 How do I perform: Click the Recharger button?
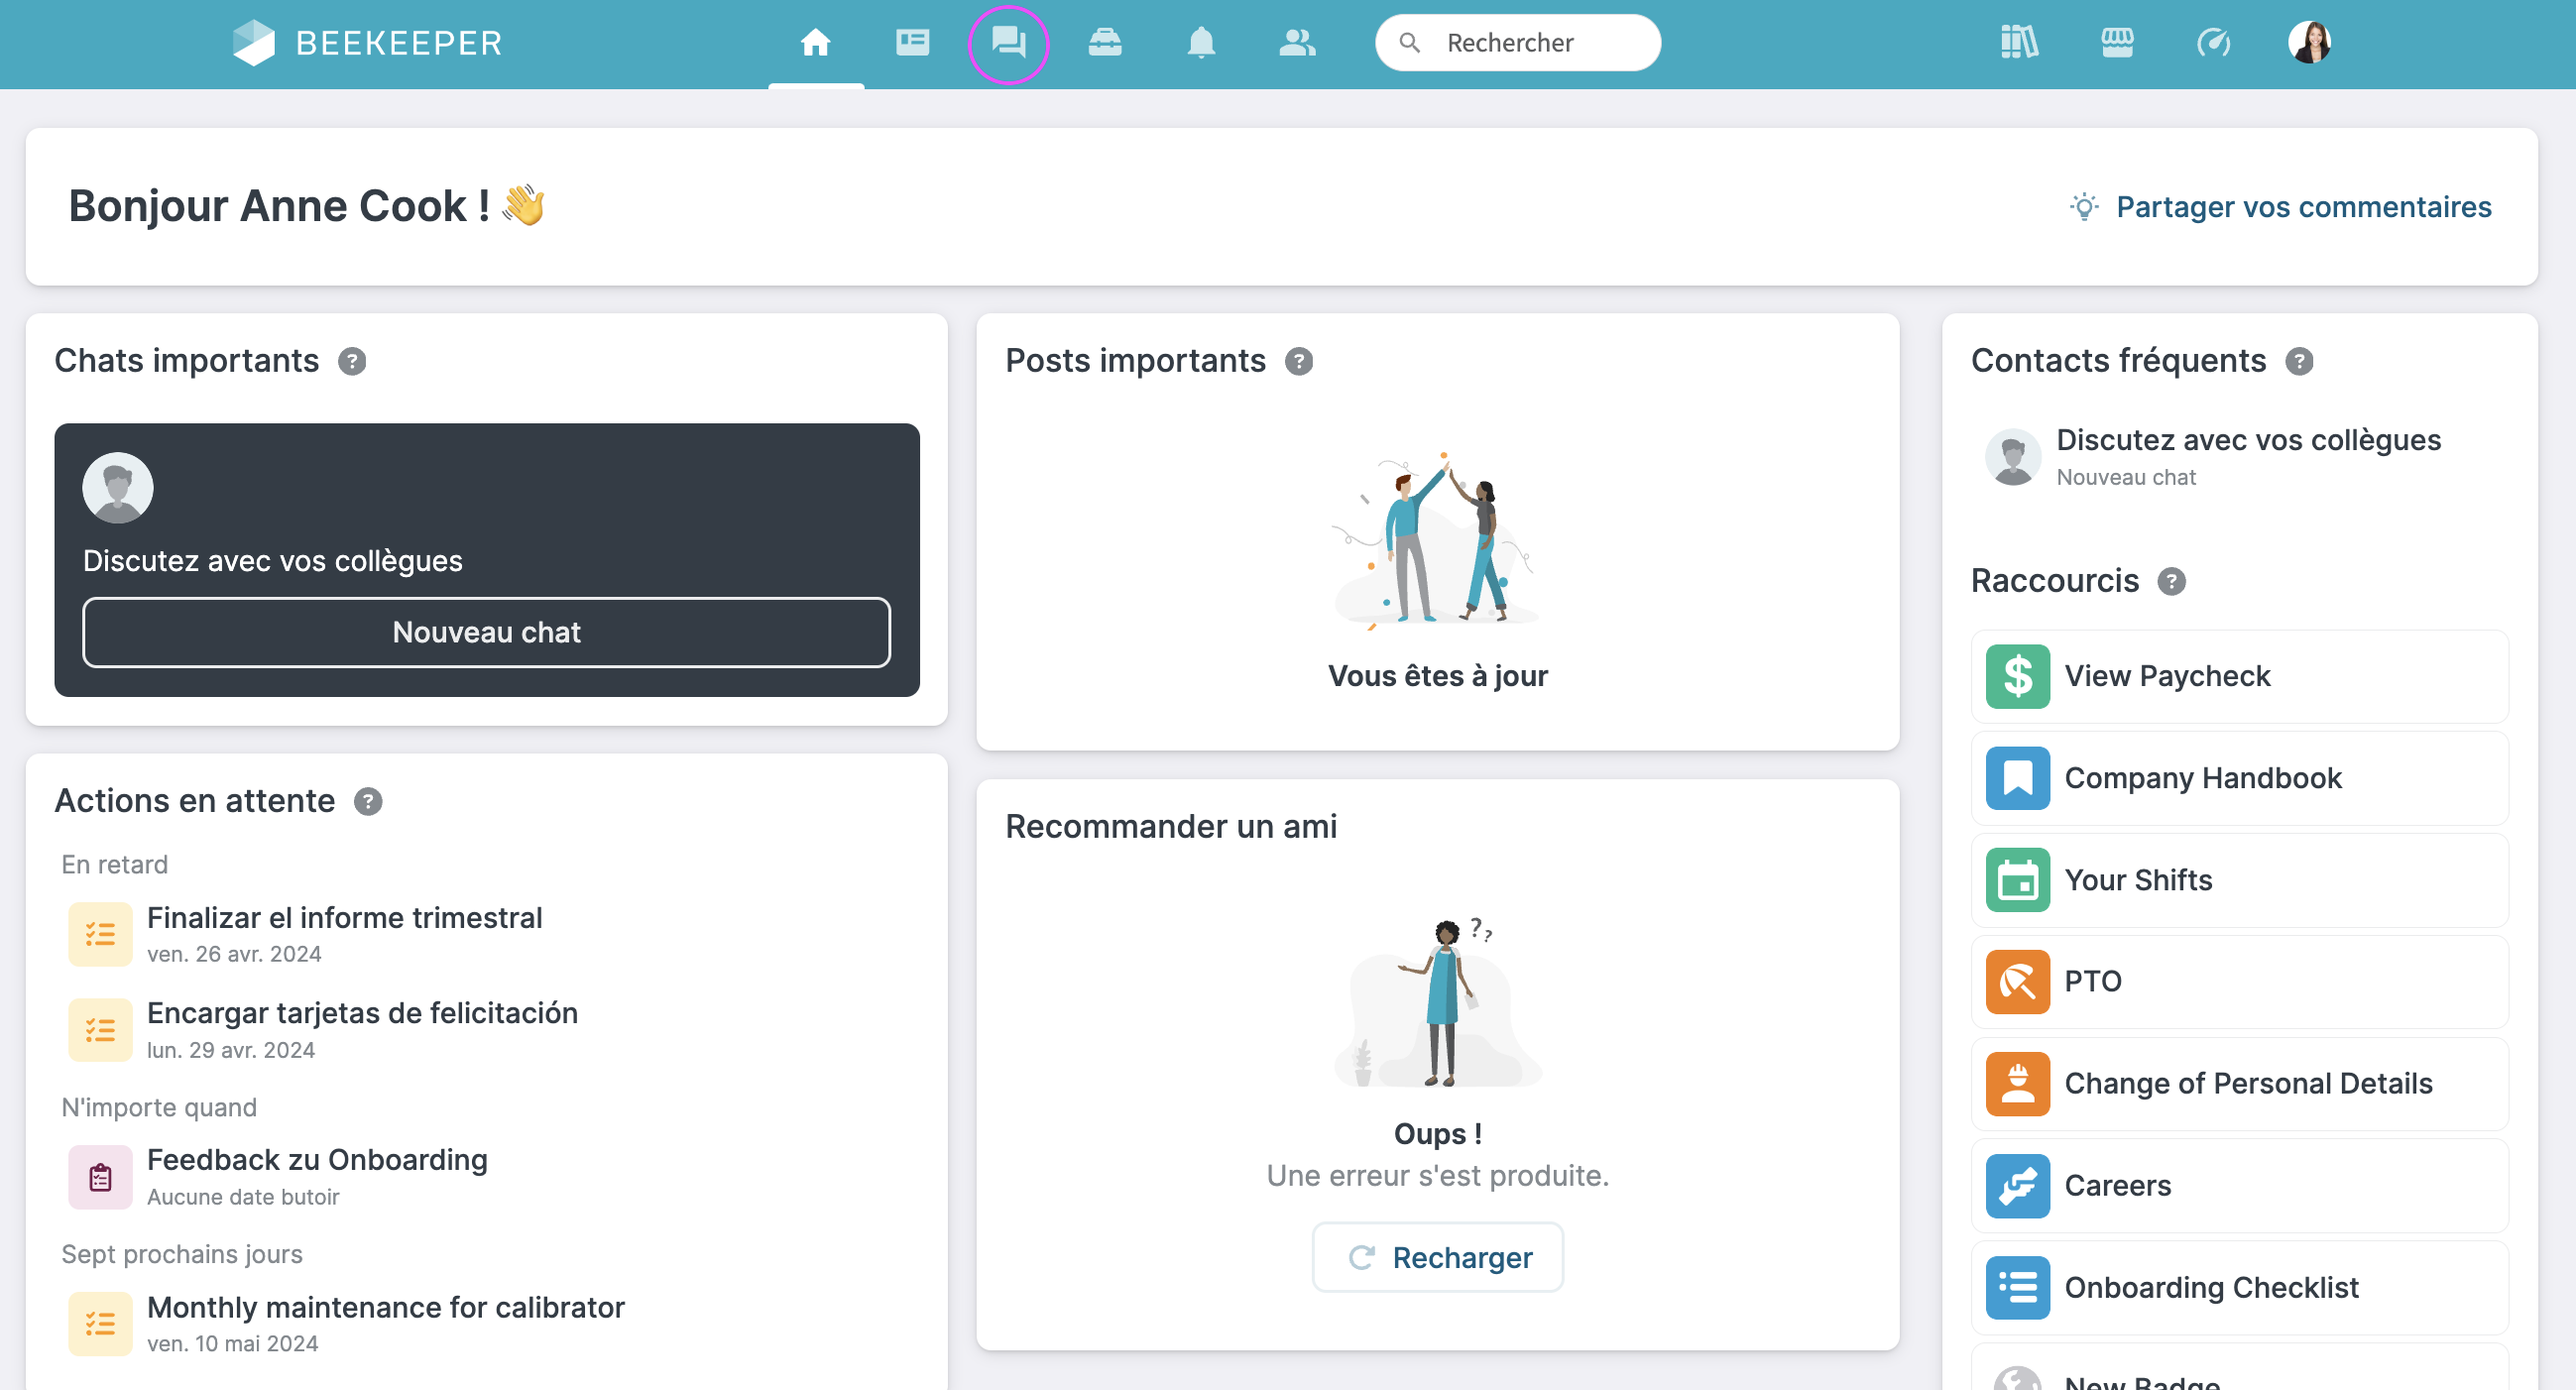(1437, 1257)
